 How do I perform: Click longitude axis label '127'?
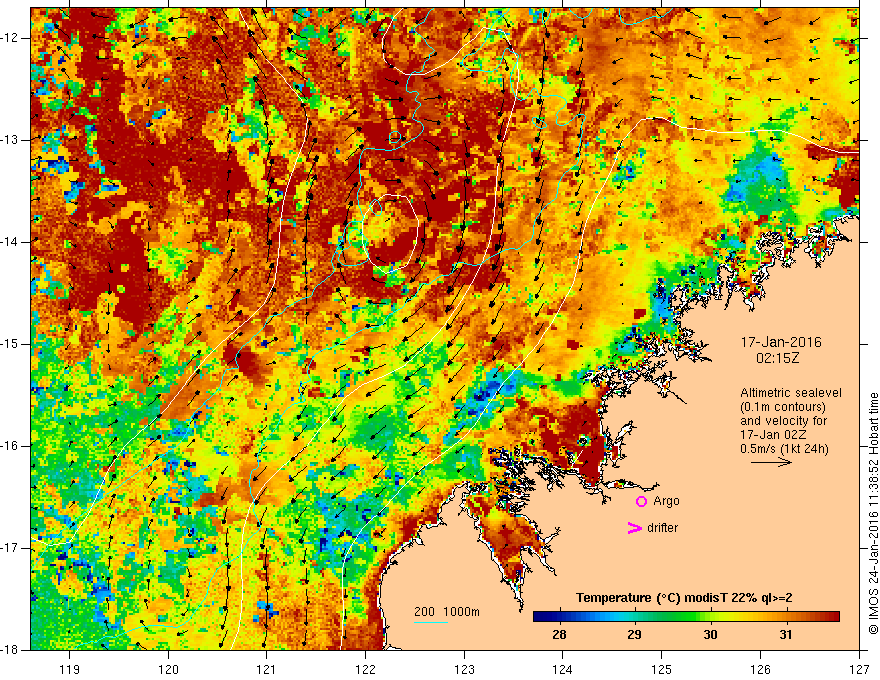[859, 669]
